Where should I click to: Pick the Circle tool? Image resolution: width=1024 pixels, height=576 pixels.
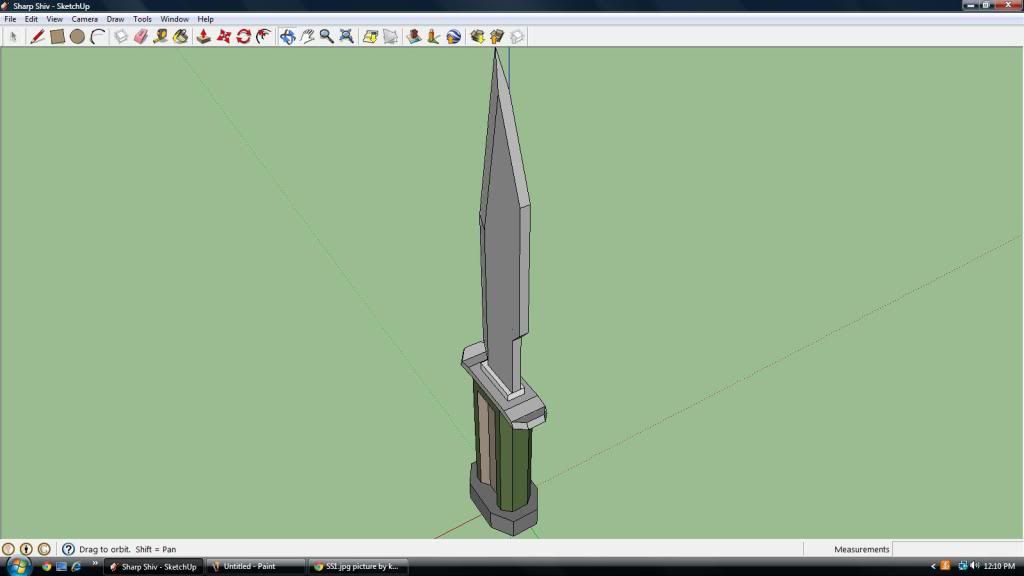77,36
